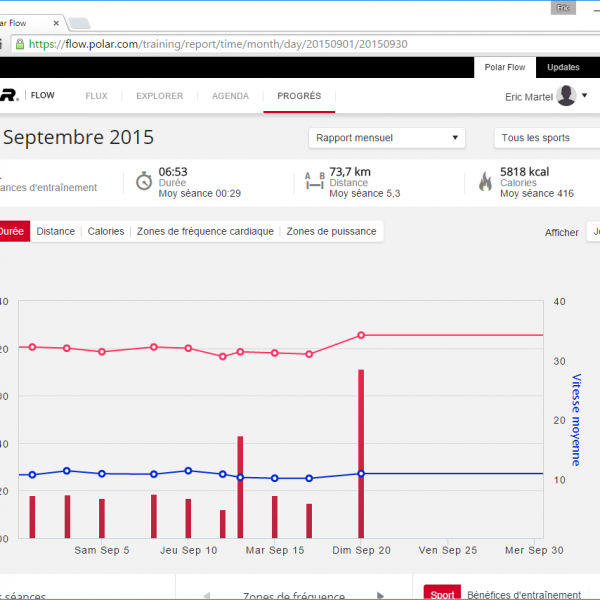Click the URL address field
This screenshot has height=600, width=600.
[x=300, y=44]
